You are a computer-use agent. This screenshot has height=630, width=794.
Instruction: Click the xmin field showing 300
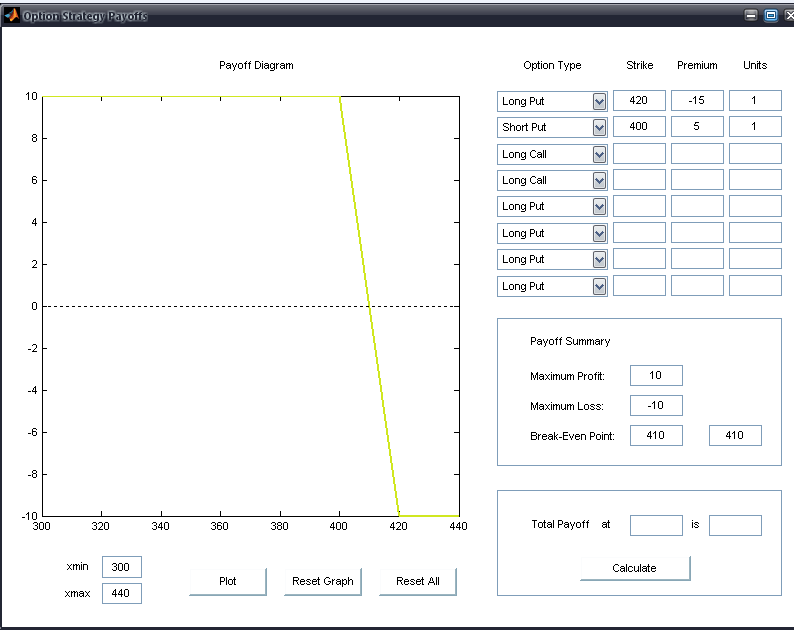point(122,567)
